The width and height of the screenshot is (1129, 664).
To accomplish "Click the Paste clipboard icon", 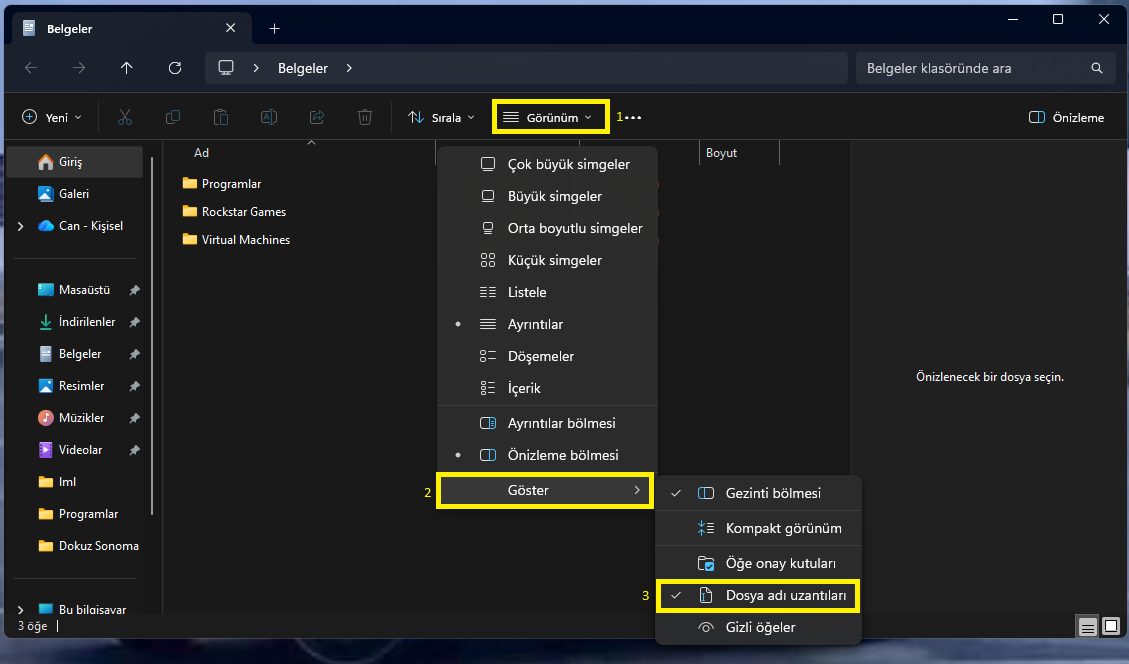I will (221, 117).
